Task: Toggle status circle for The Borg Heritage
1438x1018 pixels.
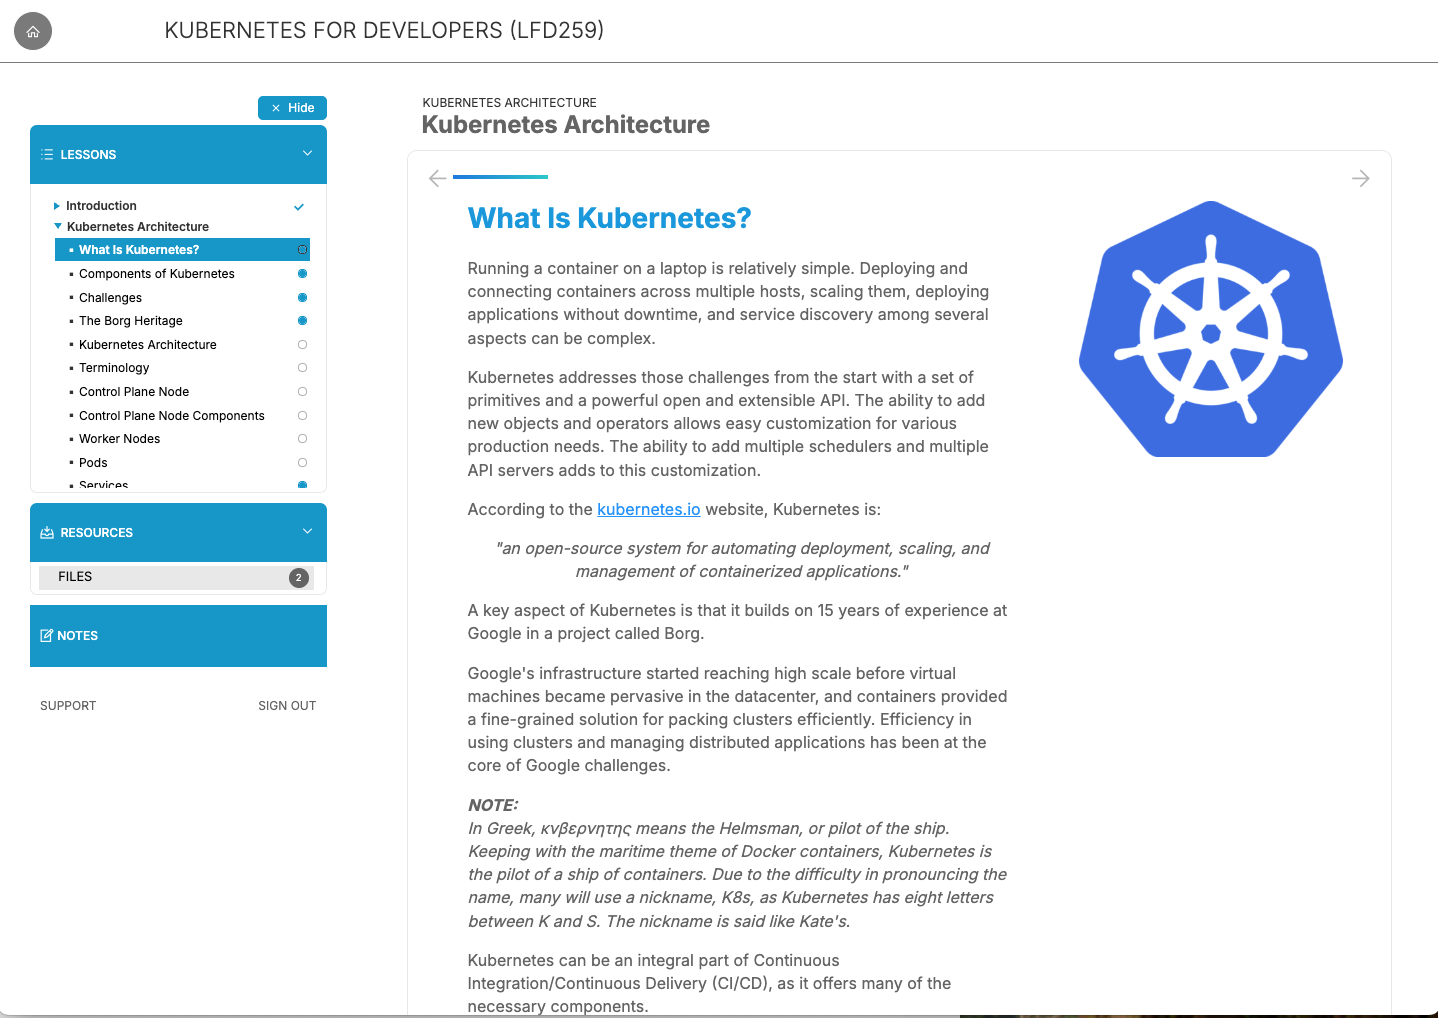Action: (x=302, y=321)
